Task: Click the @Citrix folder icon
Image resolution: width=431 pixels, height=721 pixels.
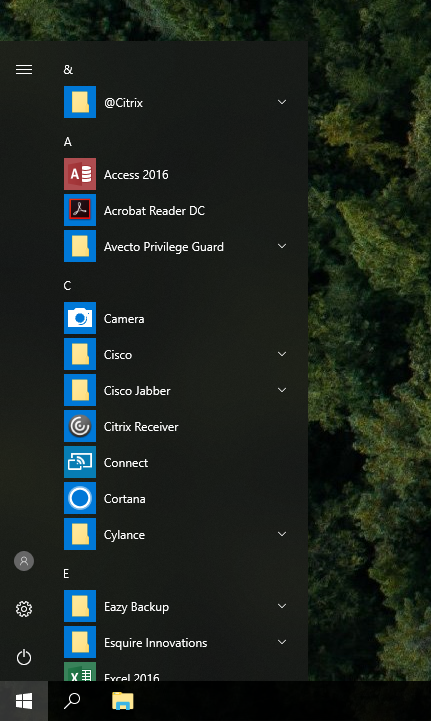Action: click(80, 102)
